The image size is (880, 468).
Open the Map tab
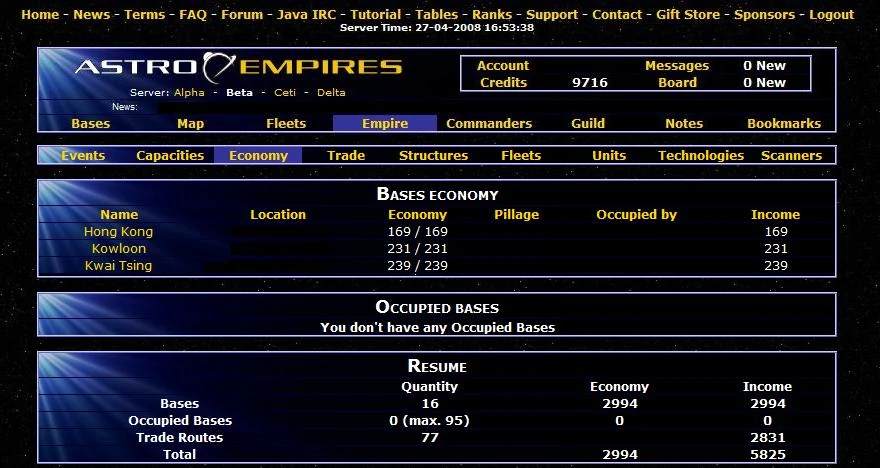[x=190, y=123]
